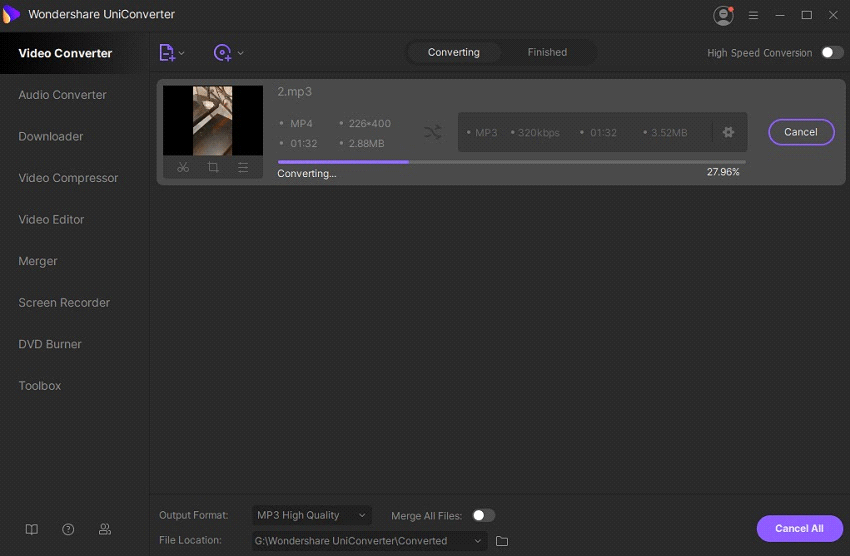The height and width of the screenshot is (556, 850).
Task: Click the community users icon
Action: pos(105,529)
